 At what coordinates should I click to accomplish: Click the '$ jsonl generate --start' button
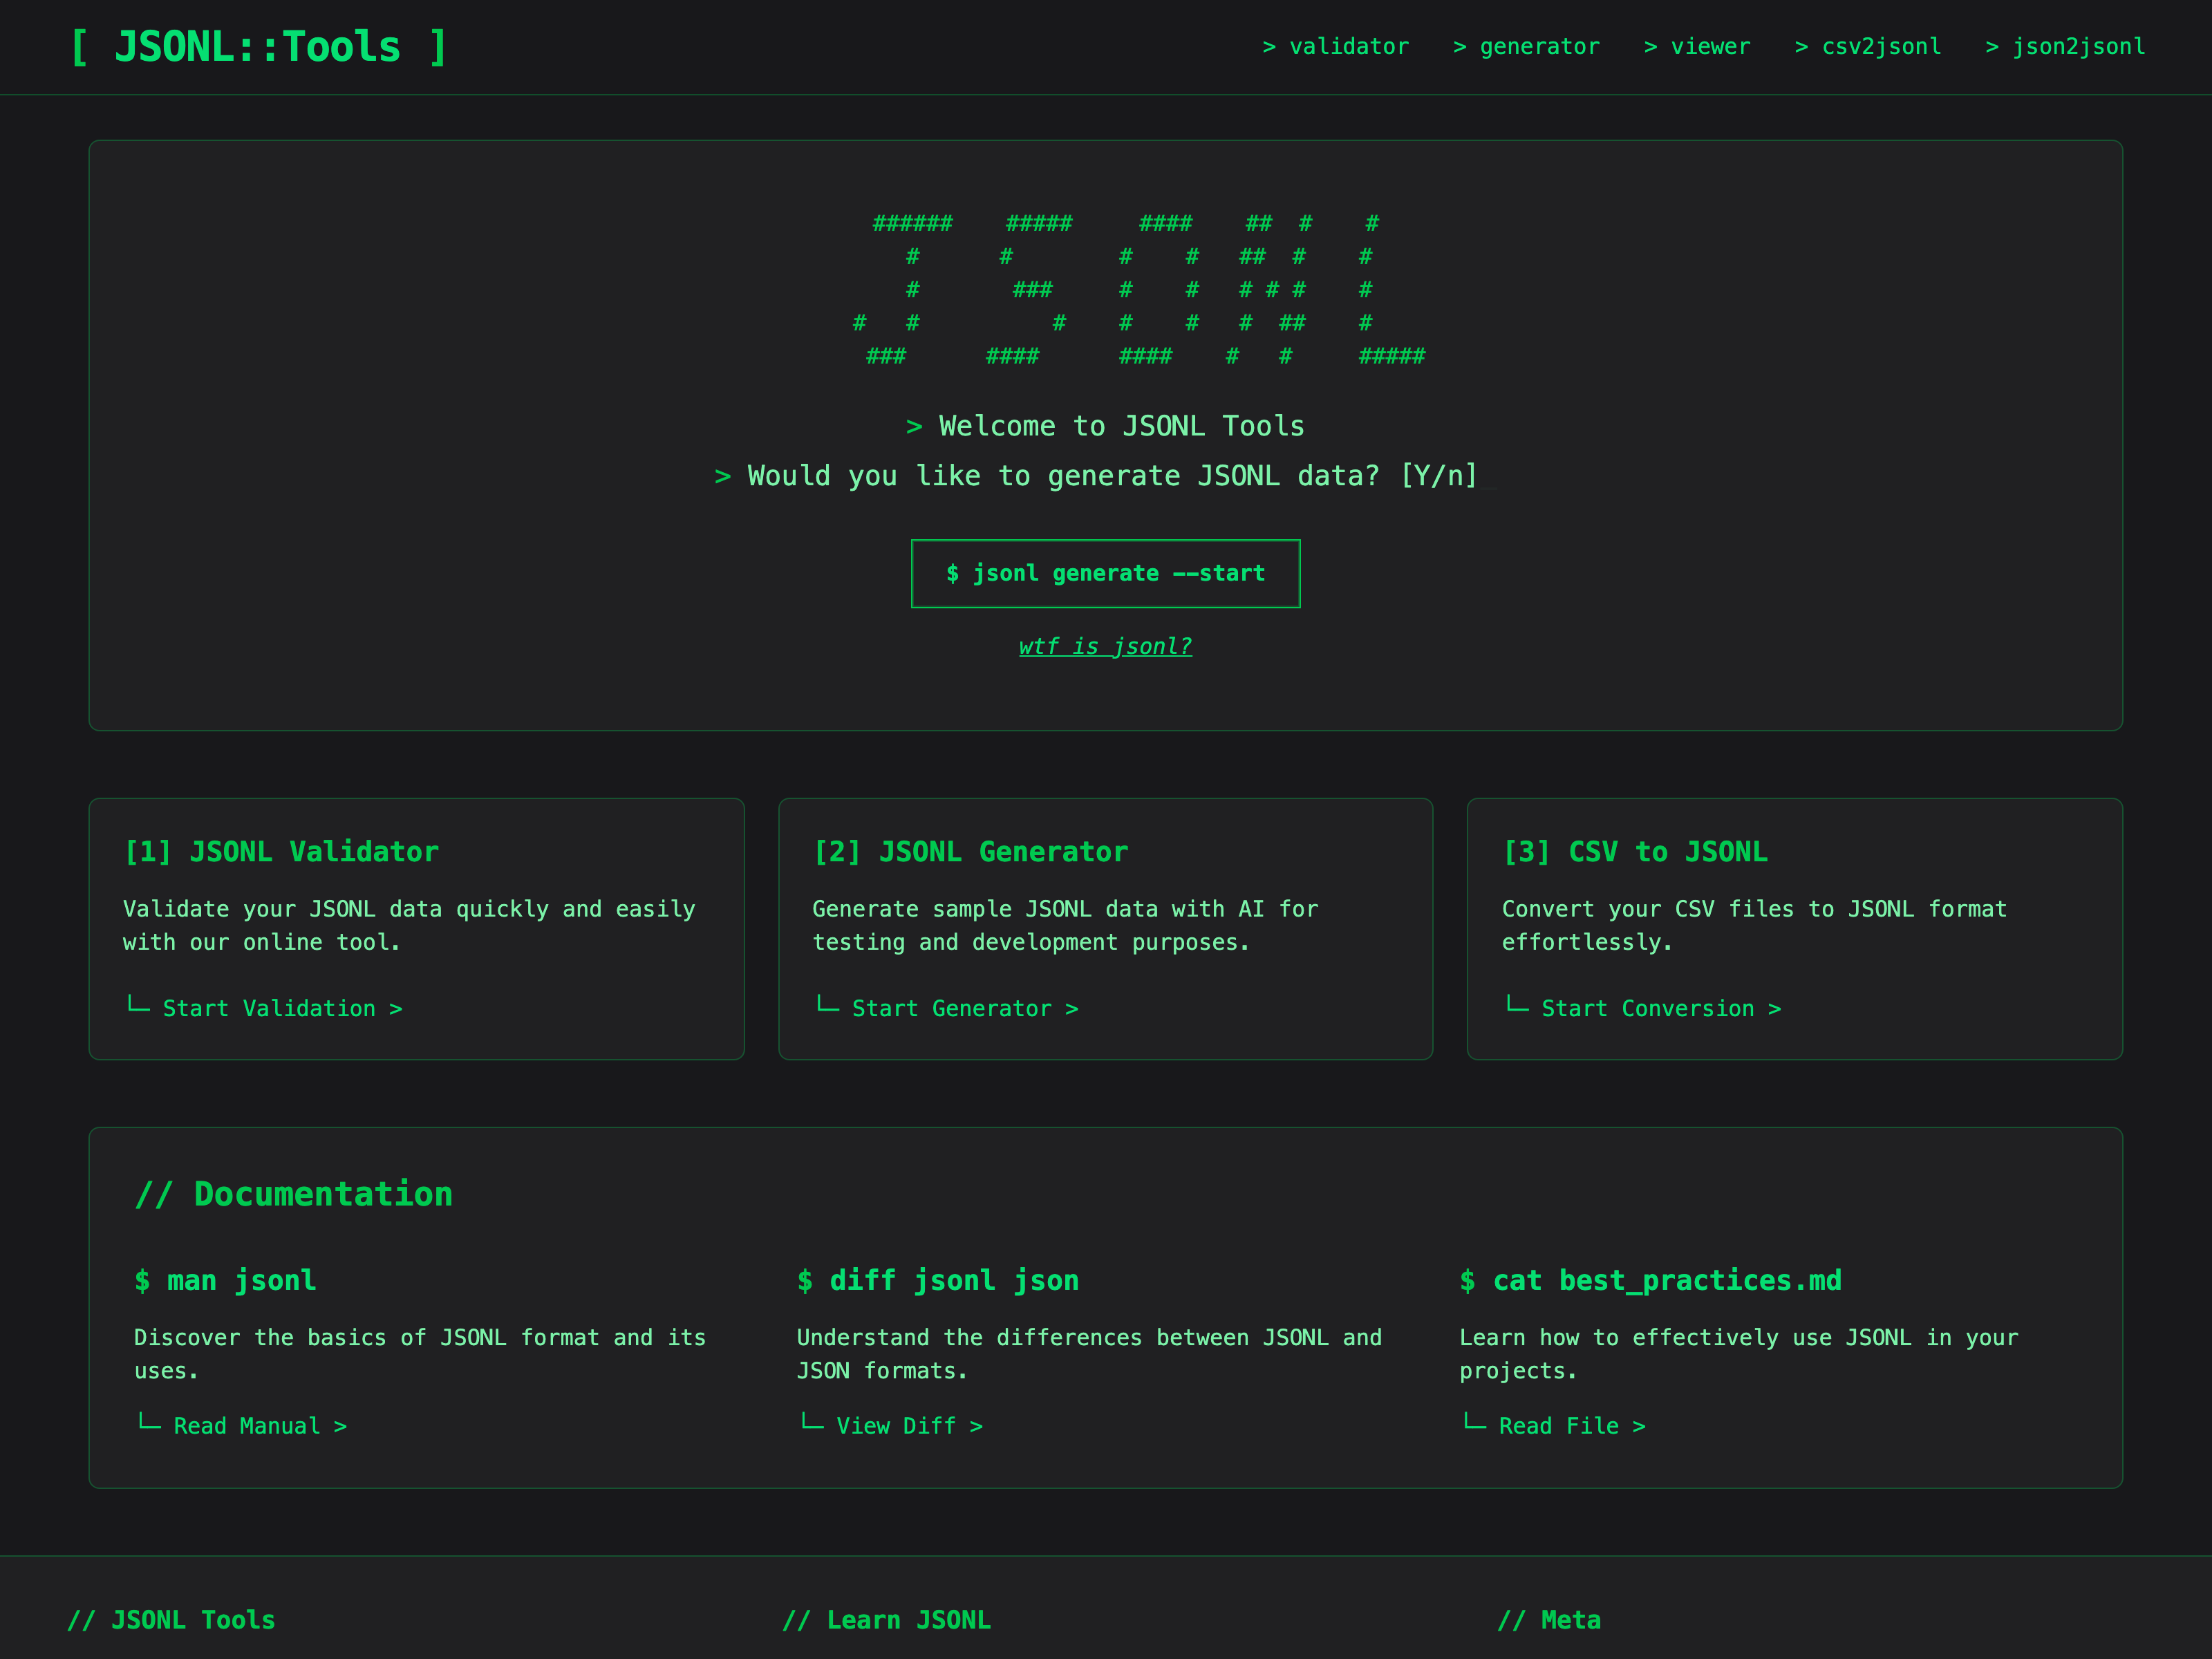click(1105, 573)
